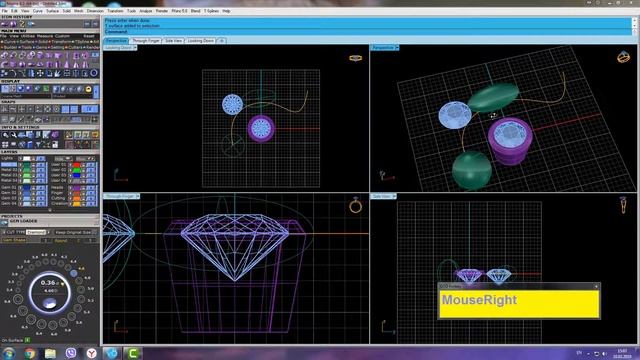The height and width of the screenshot is (360, 640).
Task: Open the Builder category in main menu
Action: (10, 47)
